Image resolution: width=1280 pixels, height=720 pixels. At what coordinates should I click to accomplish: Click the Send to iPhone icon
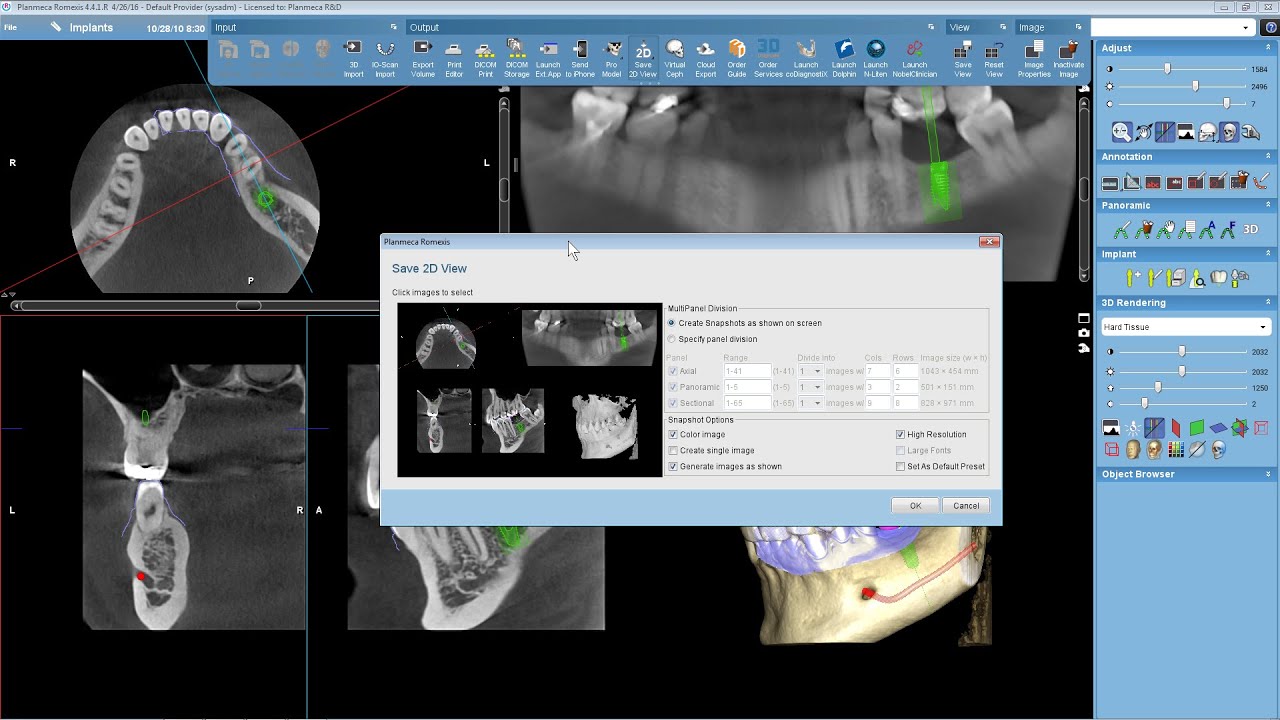click(580, 59)
